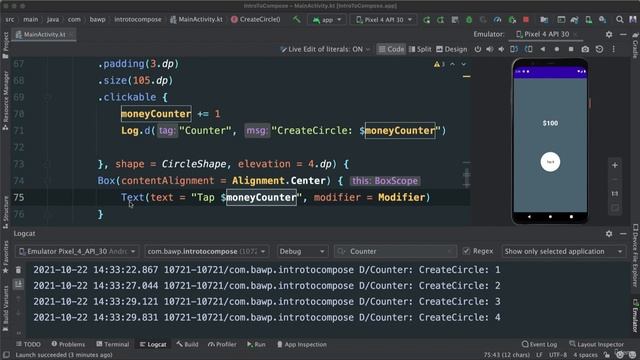
Task: Open com.bawp.introtocompose process dropdown
Action: tap(206, 251)
